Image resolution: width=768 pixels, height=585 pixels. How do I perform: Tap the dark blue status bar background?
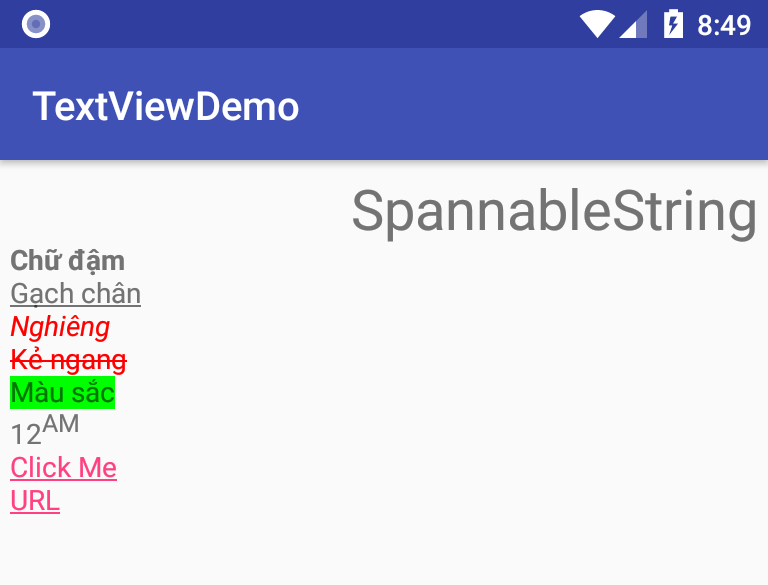point(313,24)
